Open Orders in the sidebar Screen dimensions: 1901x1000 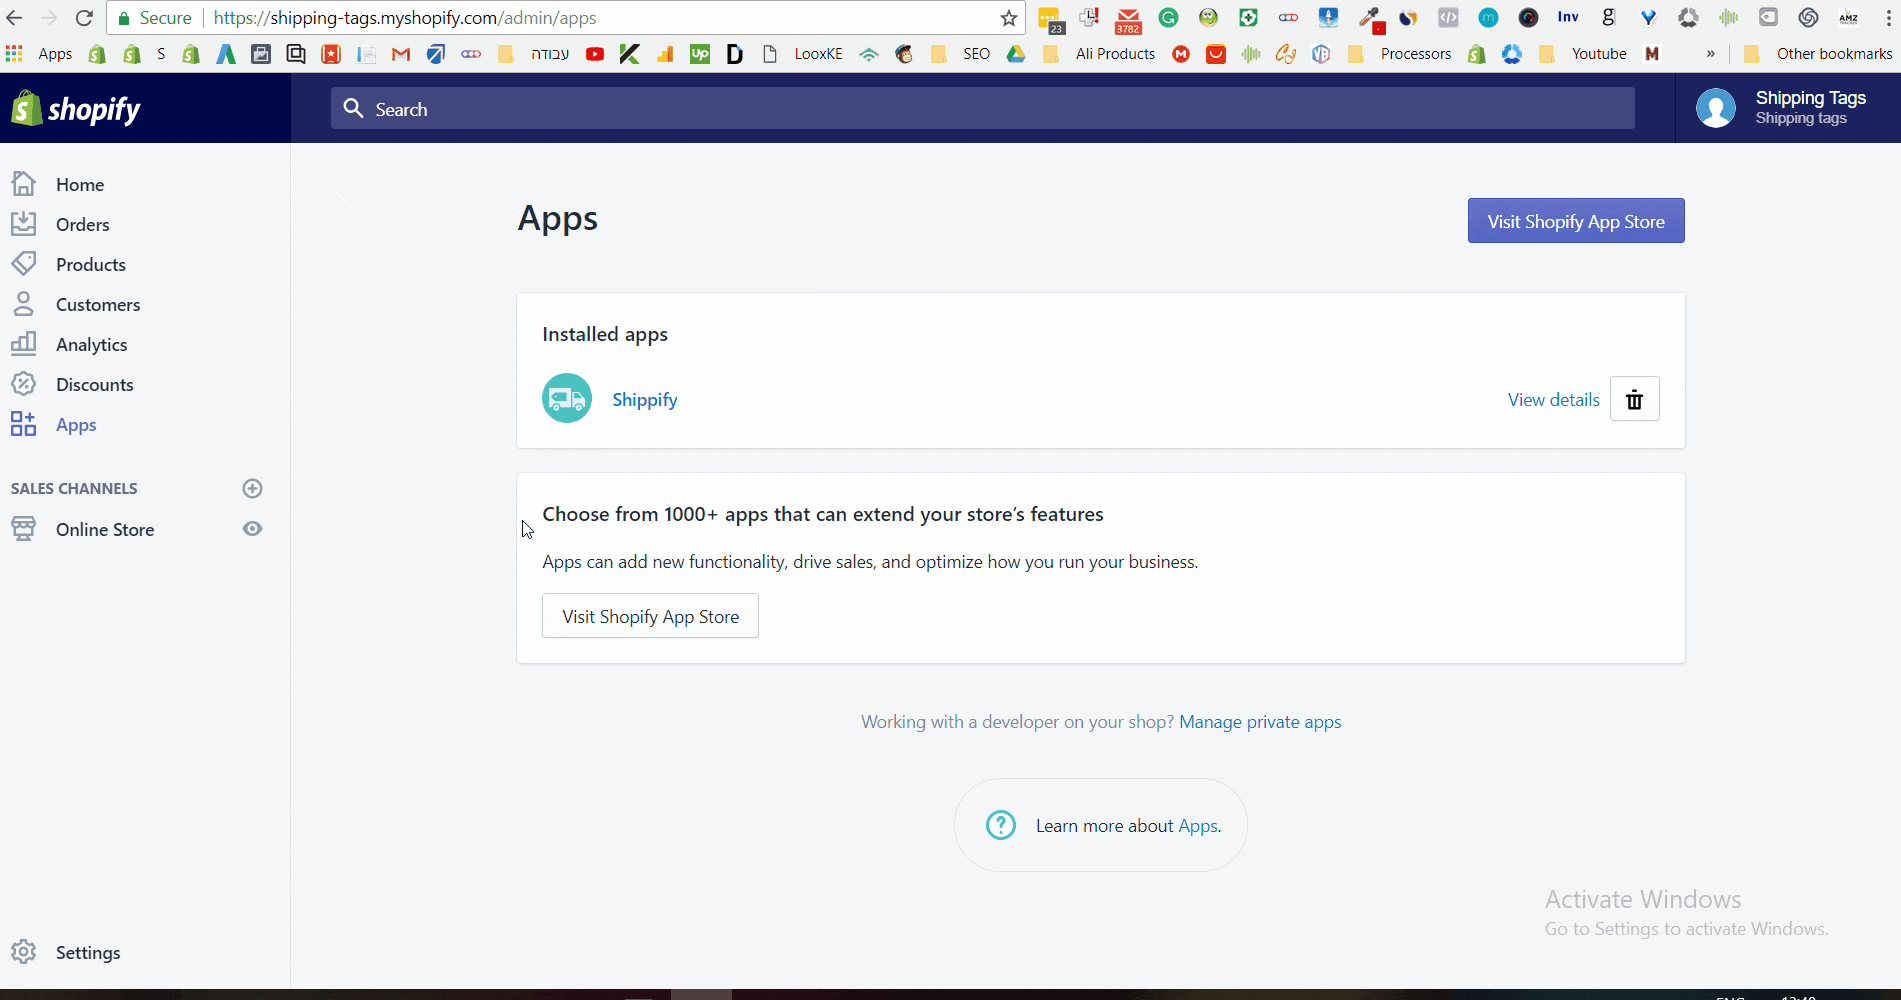coord(83,225)
